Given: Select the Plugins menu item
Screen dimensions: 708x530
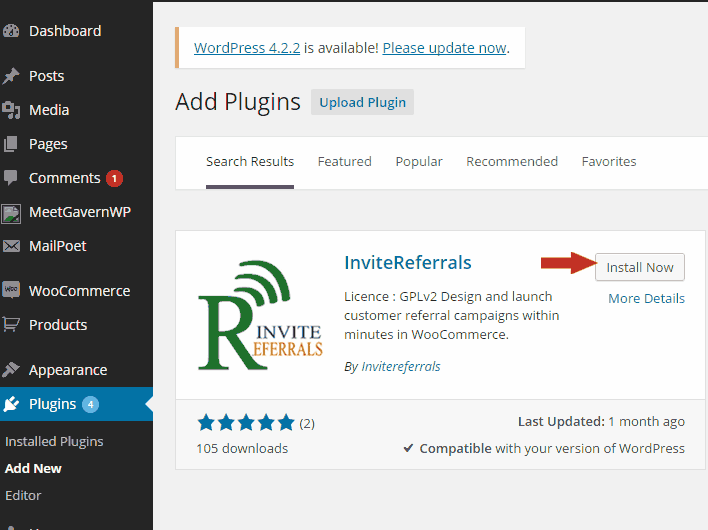Looking at the screenshot, I should coord(76,404).
